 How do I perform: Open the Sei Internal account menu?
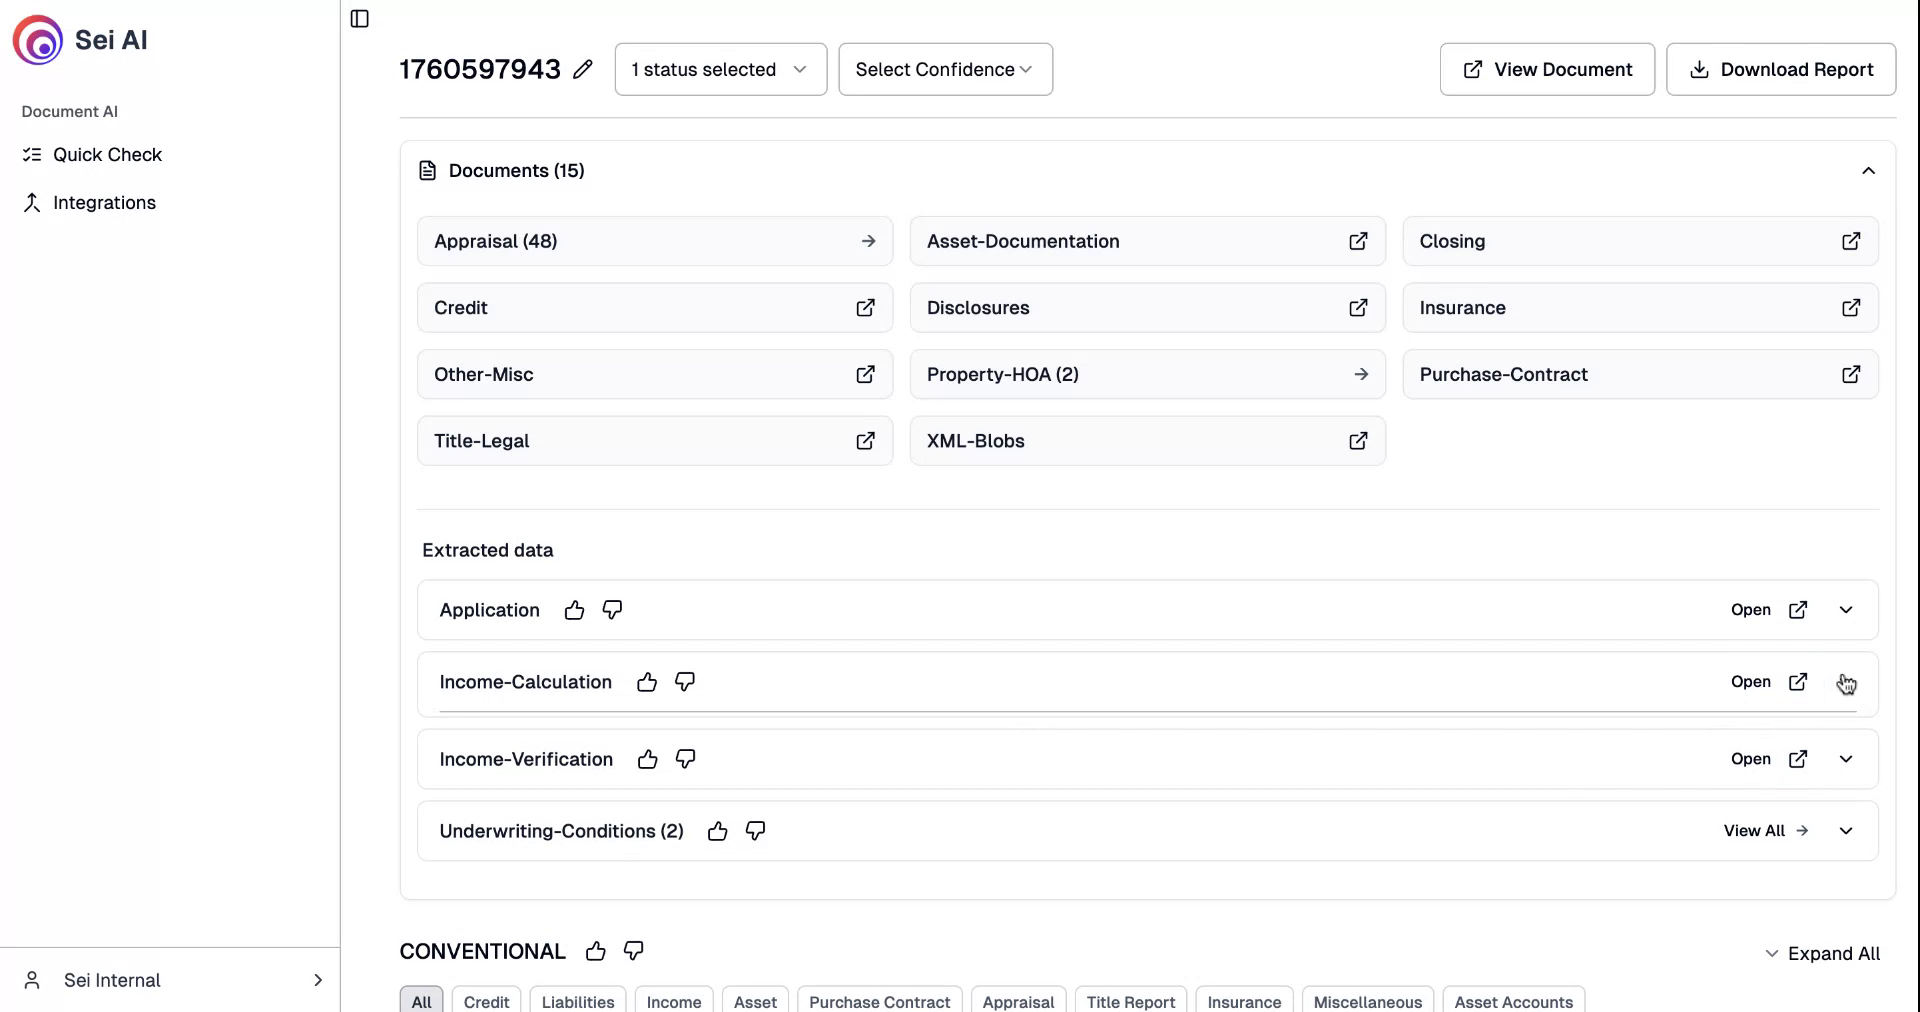pyautogui.click(x=171, y=980)
